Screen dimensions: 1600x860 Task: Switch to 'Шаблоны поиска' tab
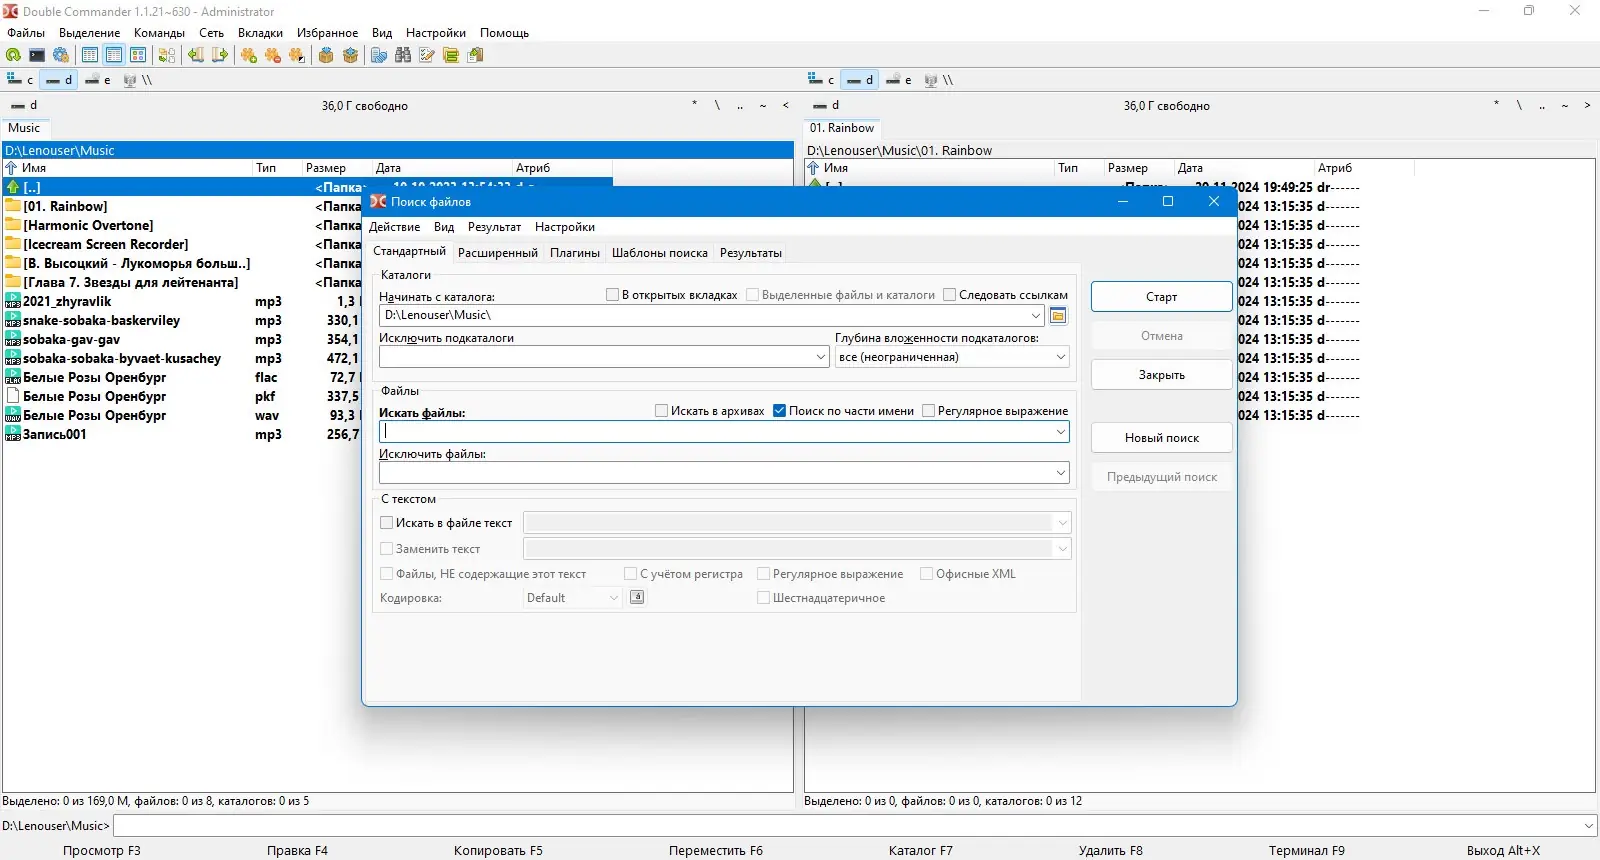click(x=660, y=253)
